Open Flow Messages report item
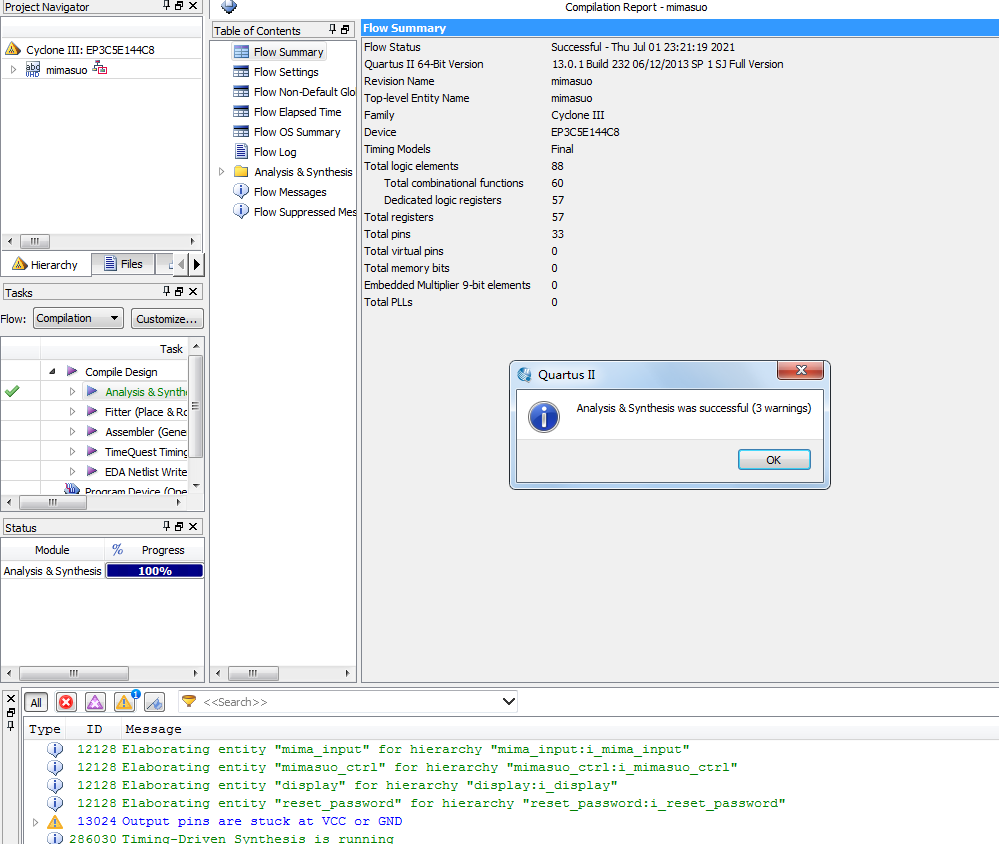This screenshot has height=844, width=999. (x=289, y=192)
